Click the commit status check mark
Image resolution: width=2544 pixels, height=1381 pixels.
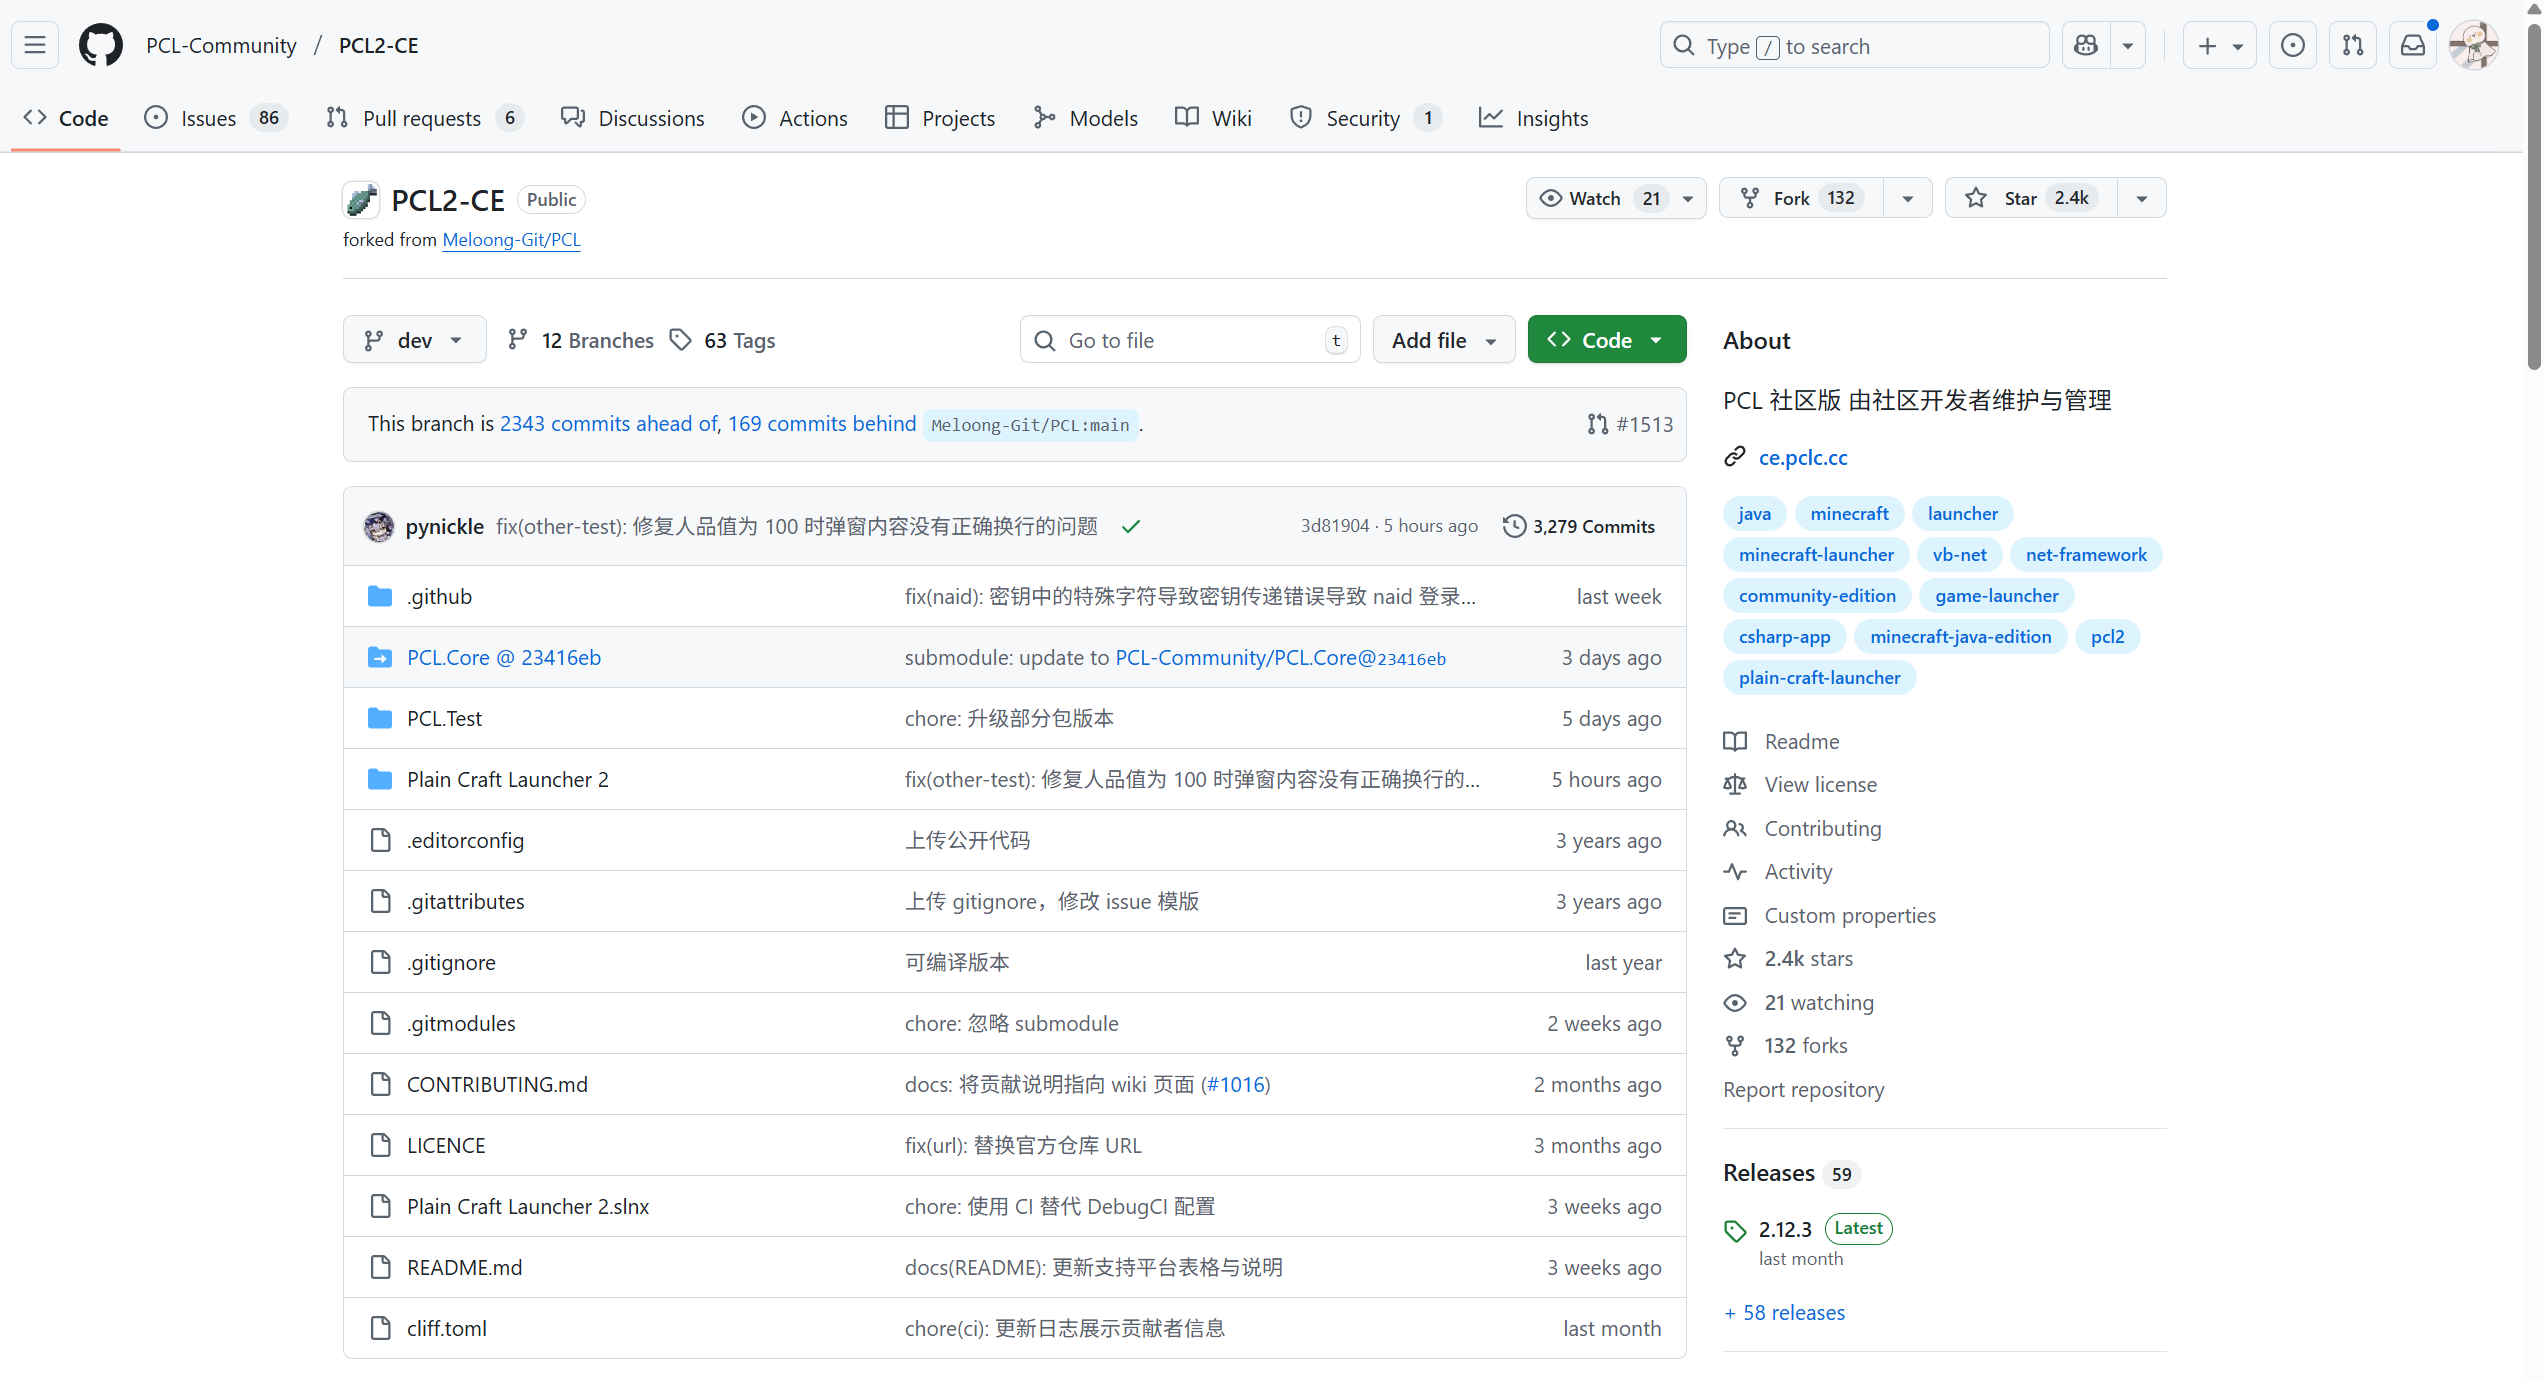pos(1131,527)
